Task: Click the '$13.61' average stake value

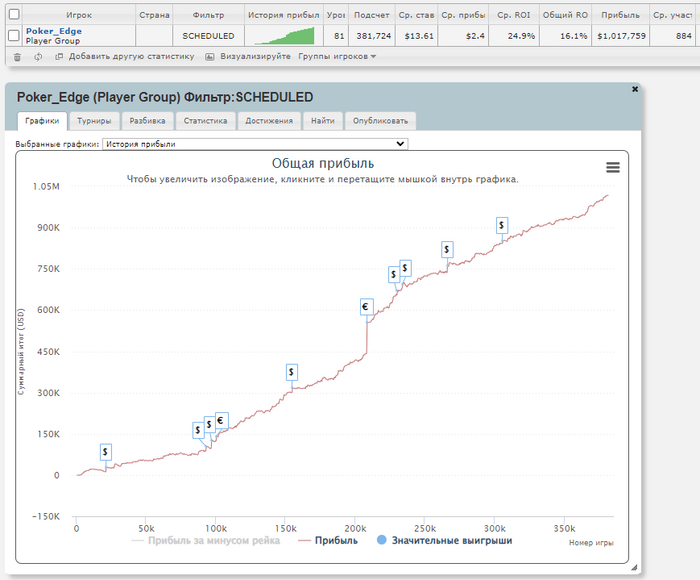Action: click(x=419, y=36)
